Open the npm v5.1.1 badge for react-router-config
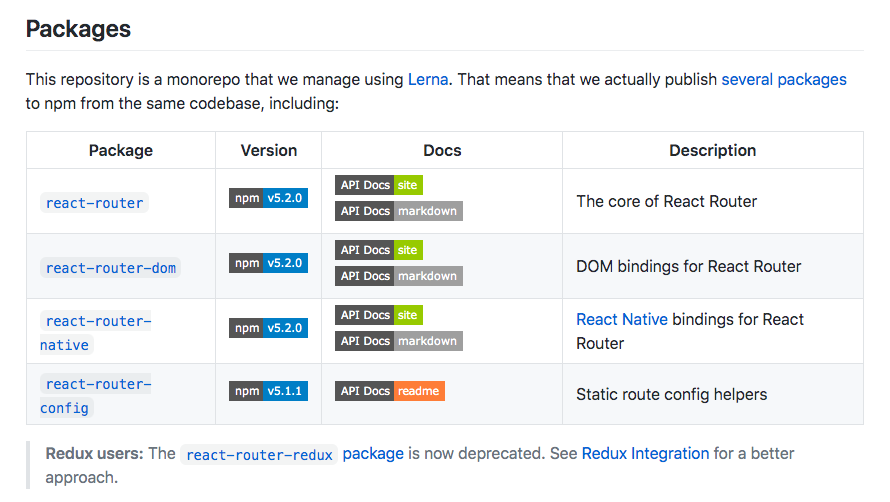890x502 pixels. 268,391
